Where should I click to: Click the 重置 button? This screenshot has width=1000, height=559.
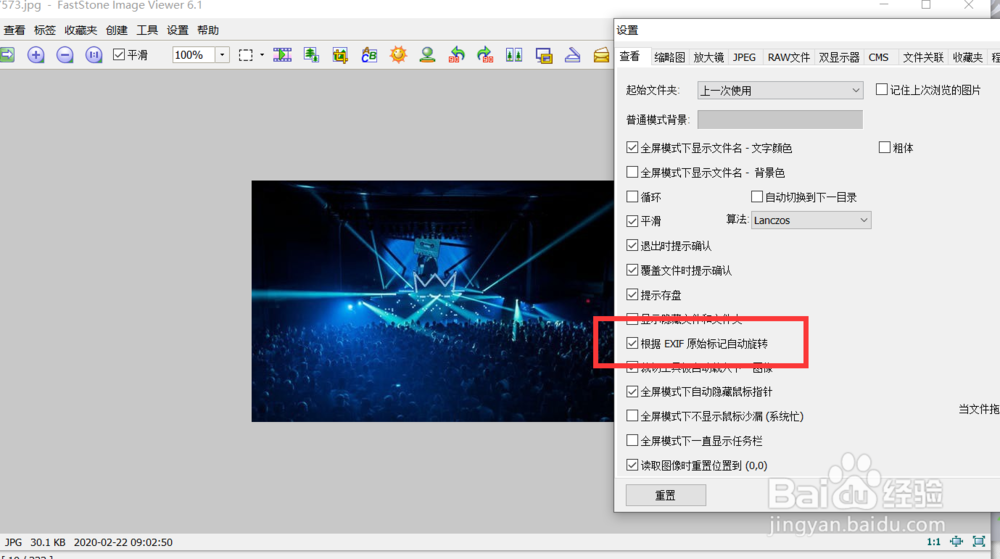point(666,495)
